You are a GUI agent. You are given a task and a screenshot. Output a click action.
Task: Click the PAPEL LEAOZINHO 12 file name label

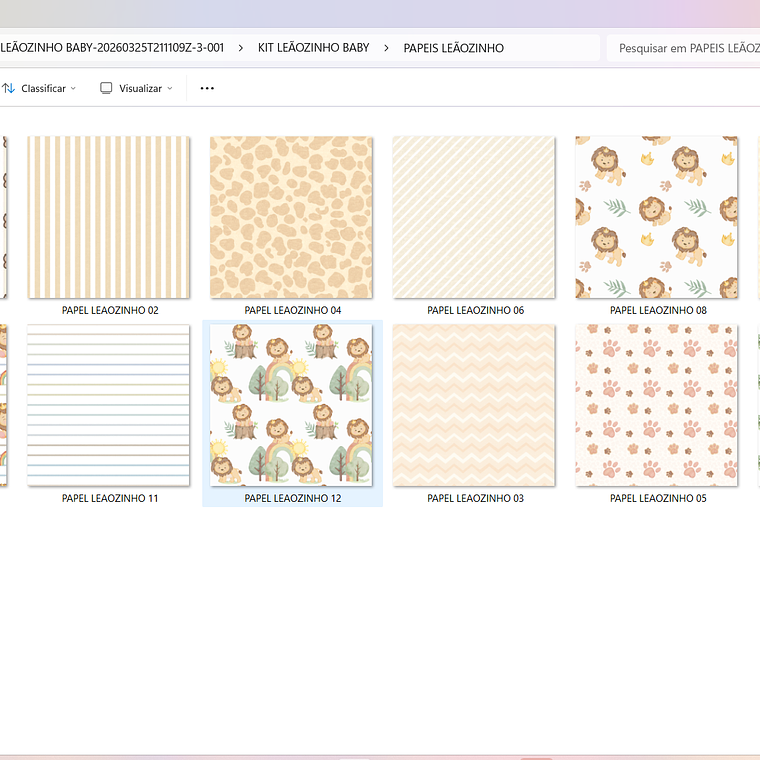tap(292, 498)
